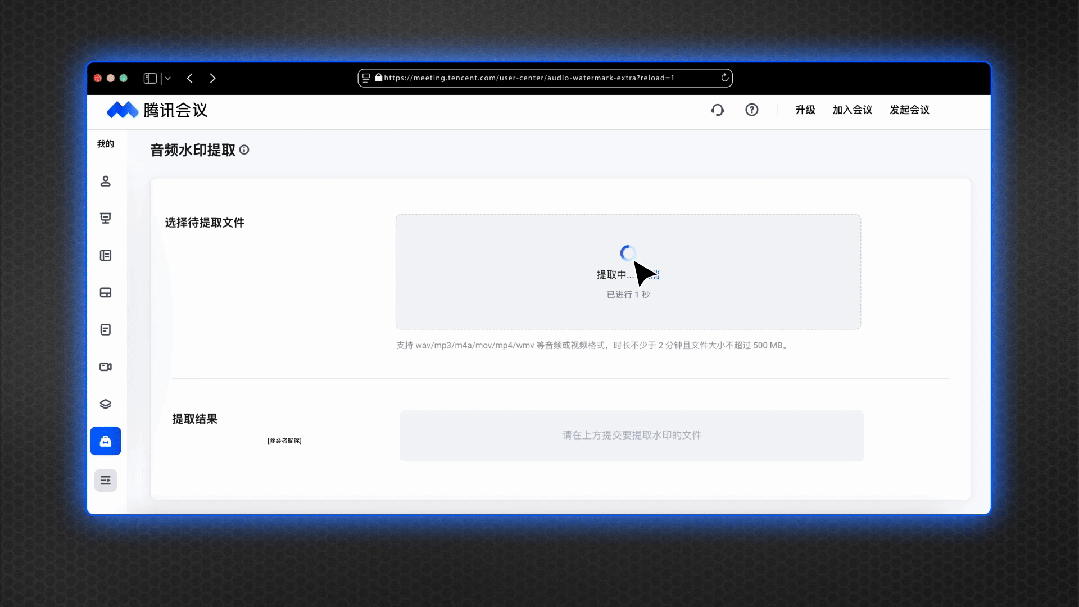This screenshot has width=1079, height=607.
Task: Click the 提取结果 result placeholder box
Action: pos(632,436)
